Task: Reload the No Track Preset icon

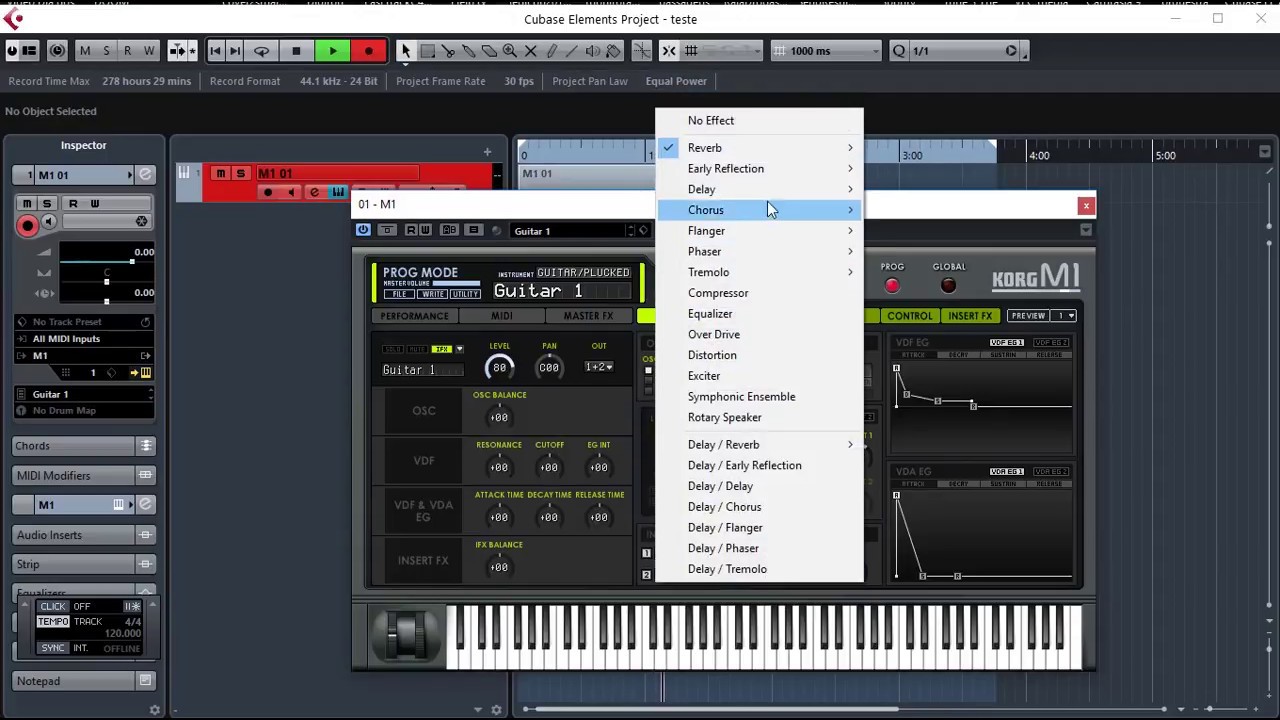Action: pos(145,322)
